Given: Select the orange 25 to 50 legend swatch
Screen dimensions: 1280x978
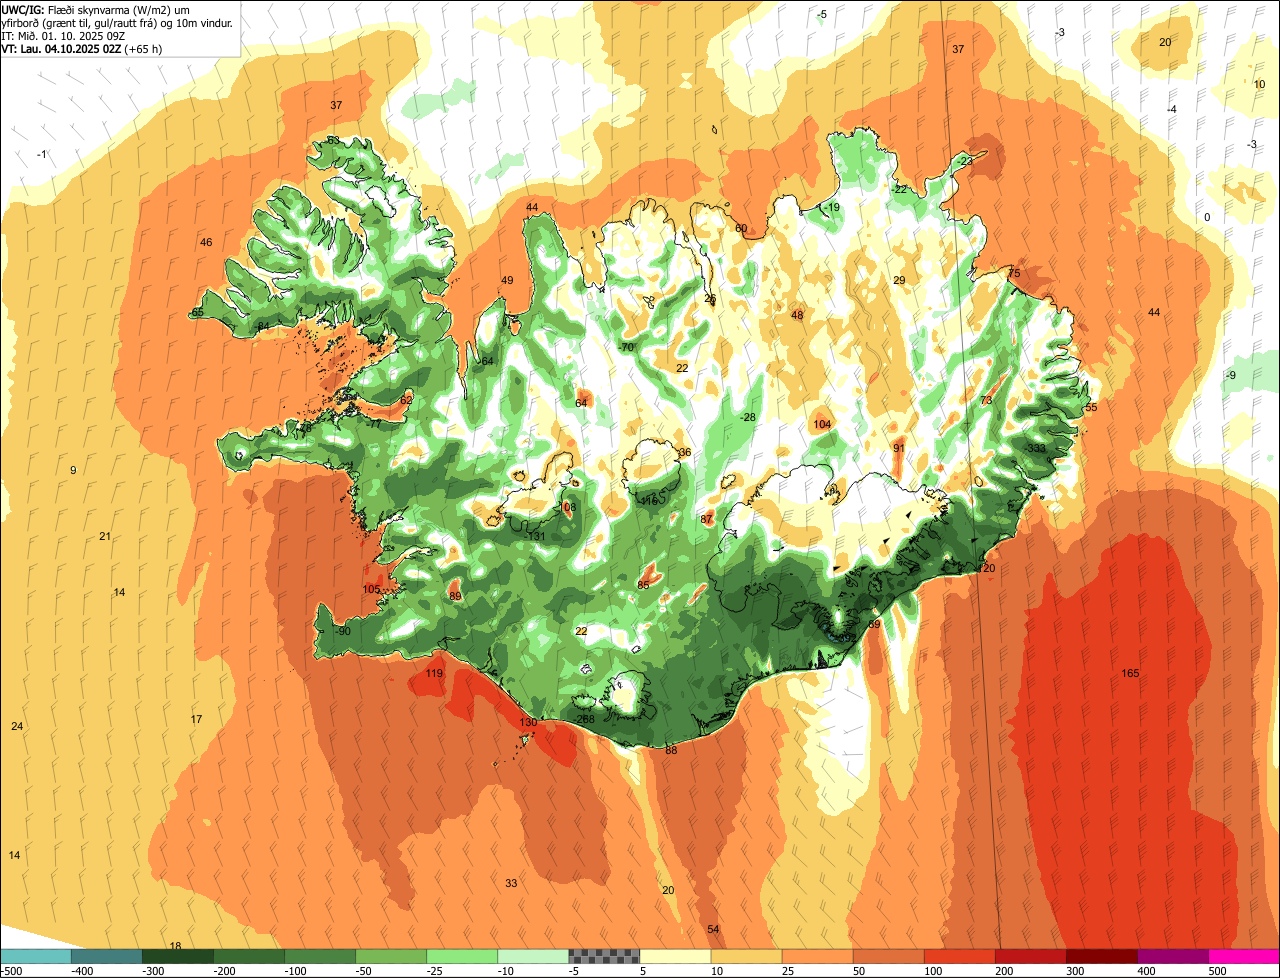Looking at the screenshot, I should tap(816, 956).
